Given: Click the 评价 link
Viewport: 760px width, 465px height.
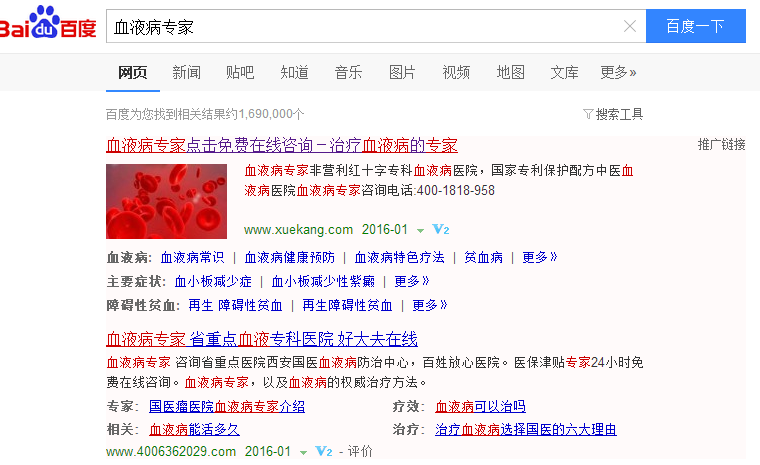Looking at the screenshot, I should [x=360, y=452].
